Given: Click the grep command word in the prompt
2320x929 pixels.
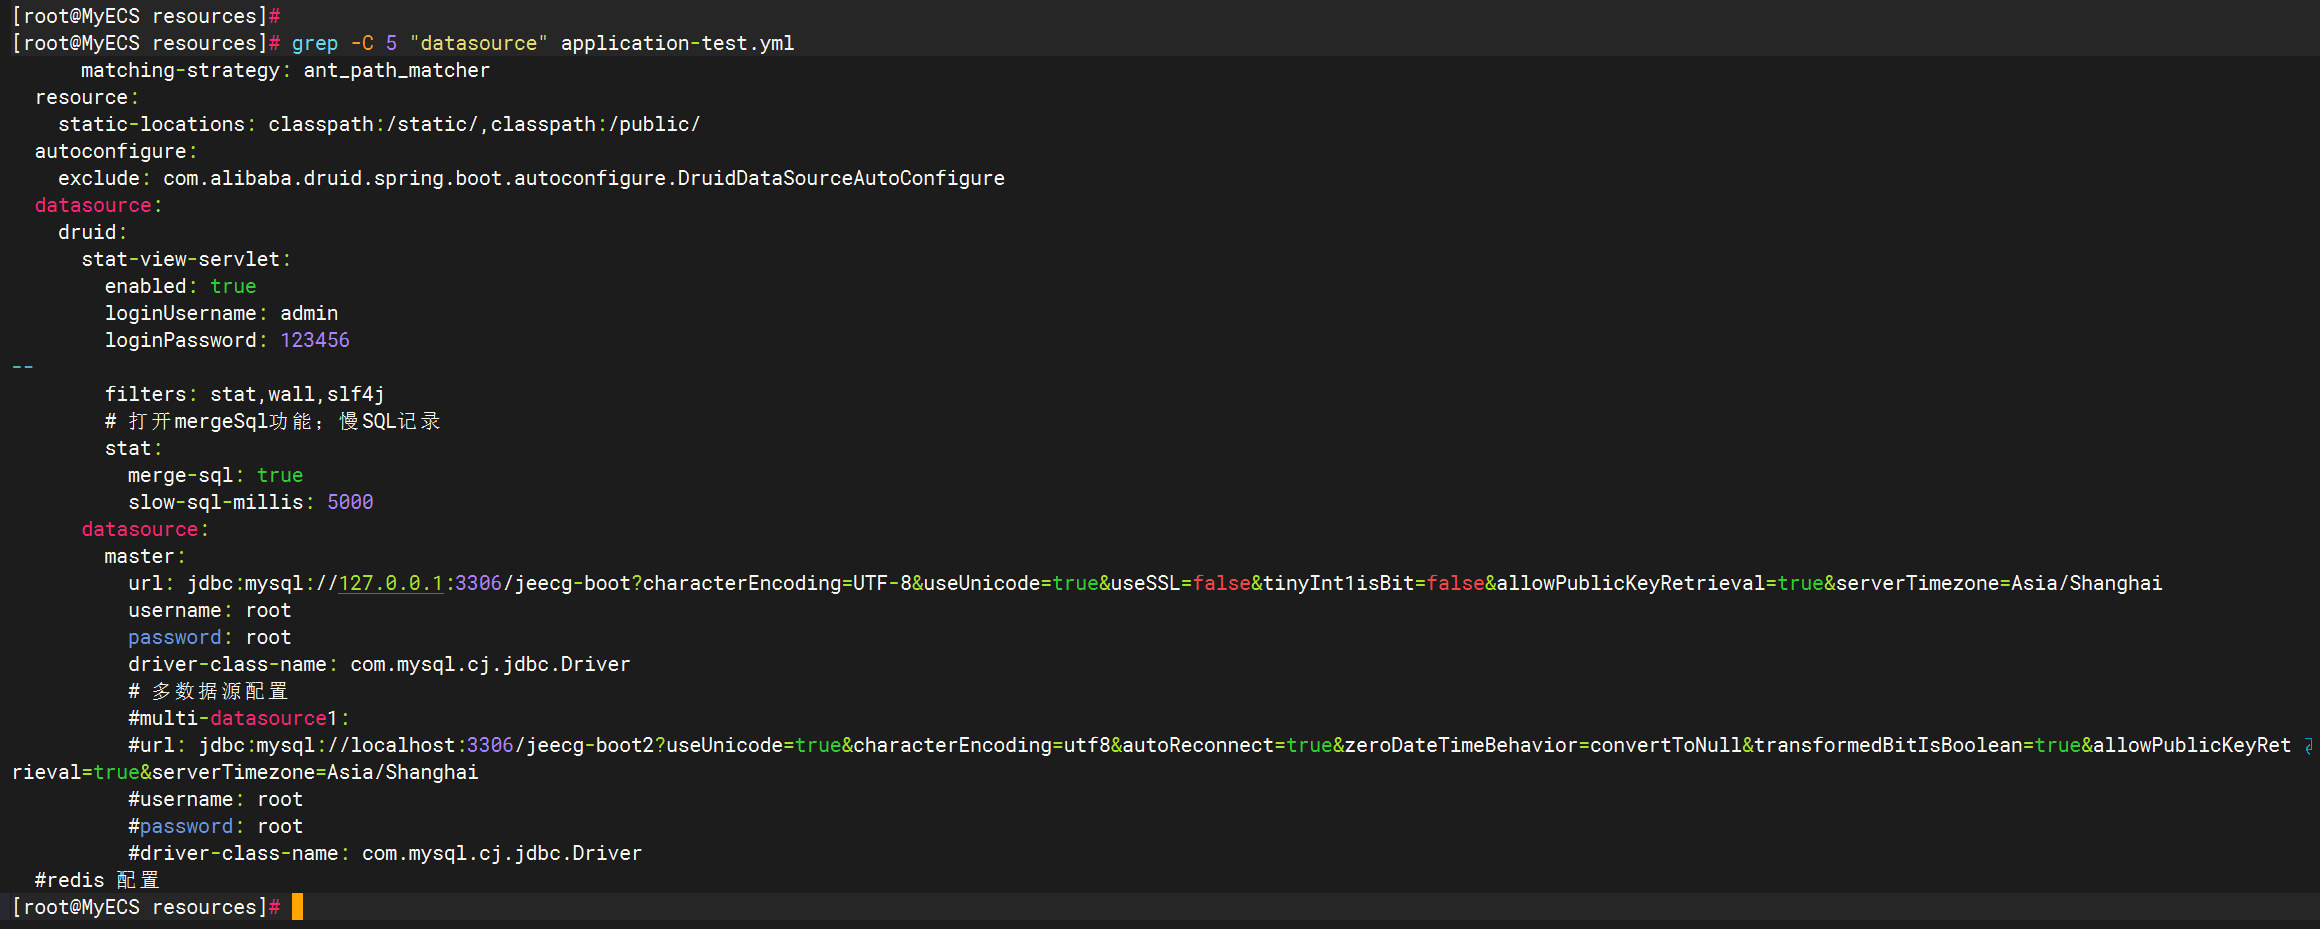Looking at the screenshot, I should 315,43.
